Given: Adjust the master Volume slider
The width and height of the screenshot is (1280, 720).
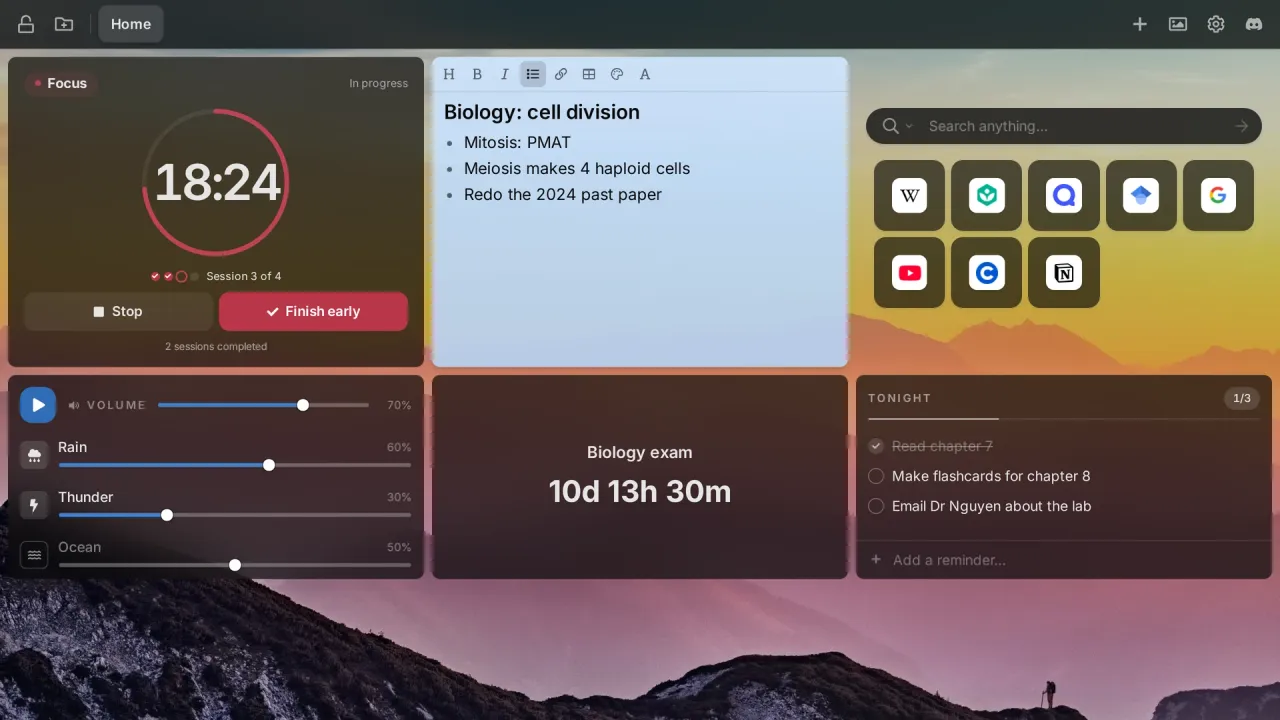Looking at the screenshot, I should click(264, 405).
